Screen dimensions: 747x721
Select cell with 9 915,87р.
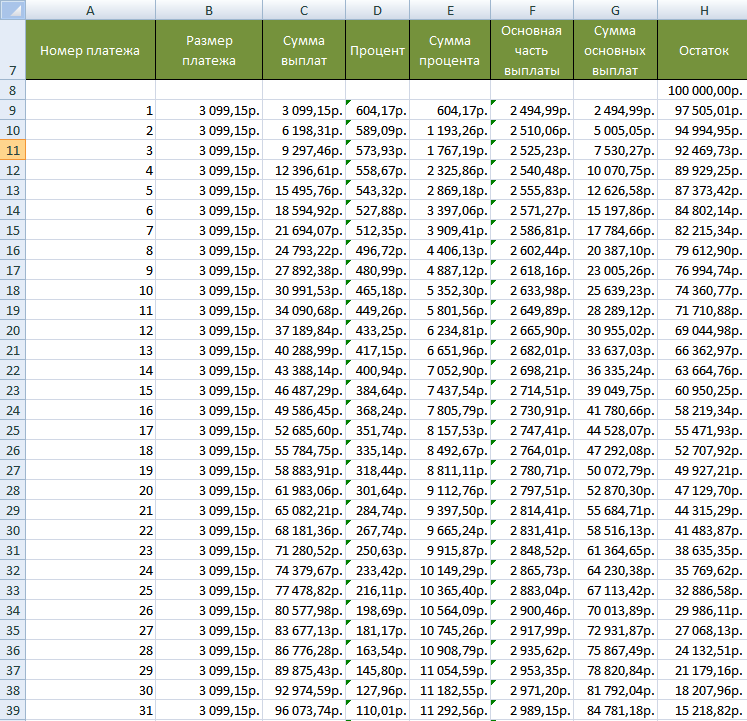[450, 550]
